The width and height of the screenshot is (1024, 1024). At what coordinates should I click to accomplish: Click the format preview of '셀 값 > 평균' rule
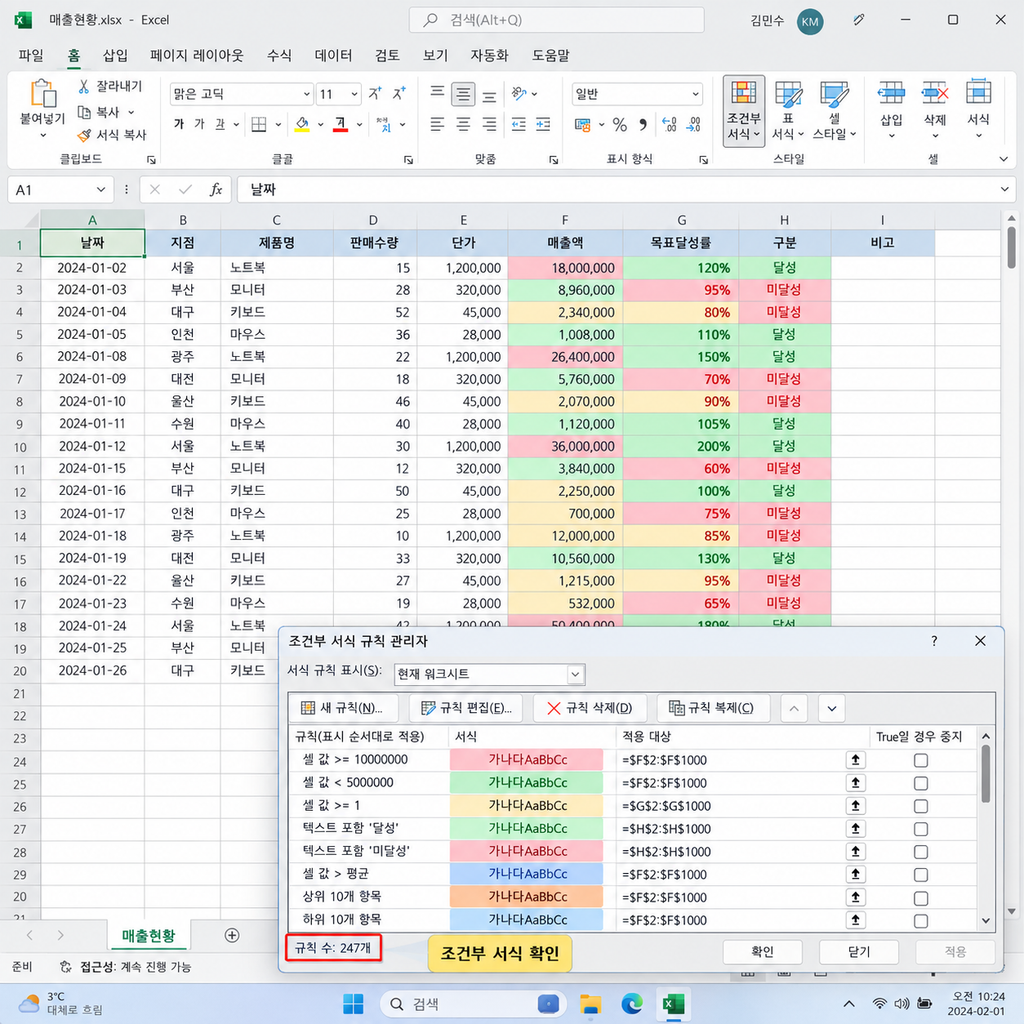[526, 874]
